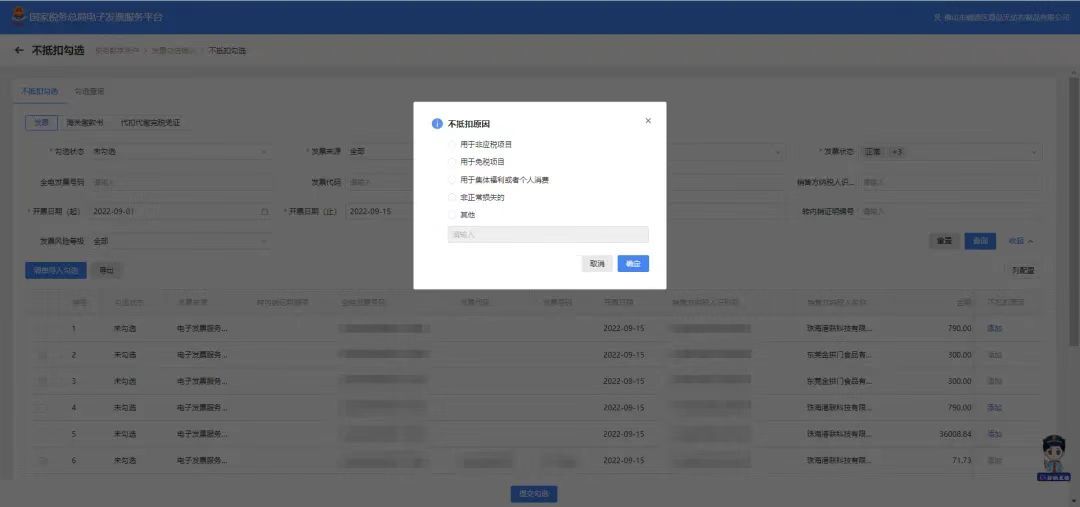Select the 用于免税项目 radio option
The height and width of the screenshot is (507, 1080).
(453, 162)
